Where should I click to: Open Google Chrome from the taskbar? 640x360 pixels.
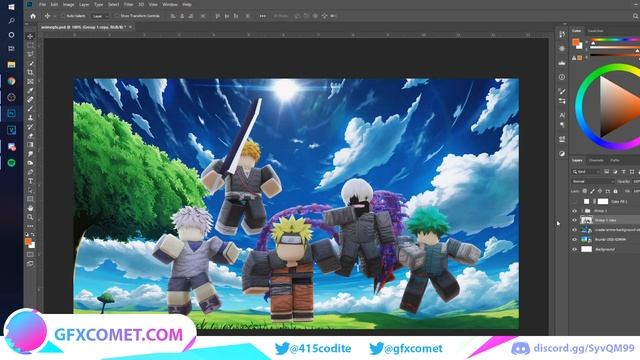11,81
